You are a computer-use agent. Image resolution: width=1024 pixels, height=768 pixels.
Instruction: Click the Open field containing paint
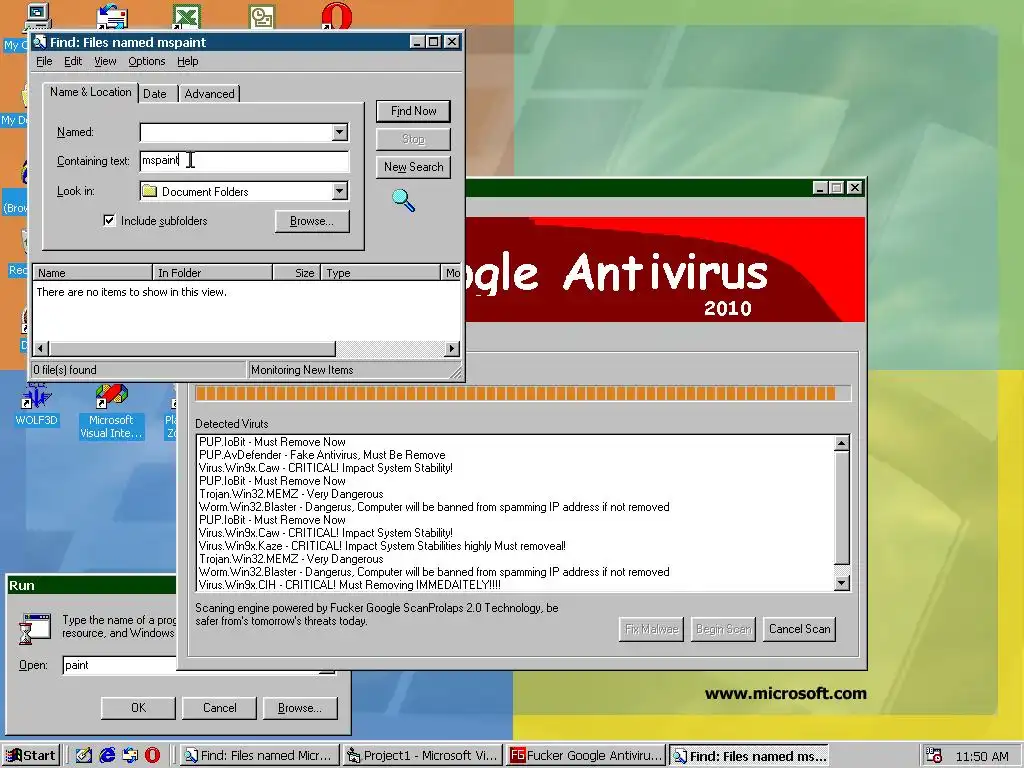[x=120, y=665]
